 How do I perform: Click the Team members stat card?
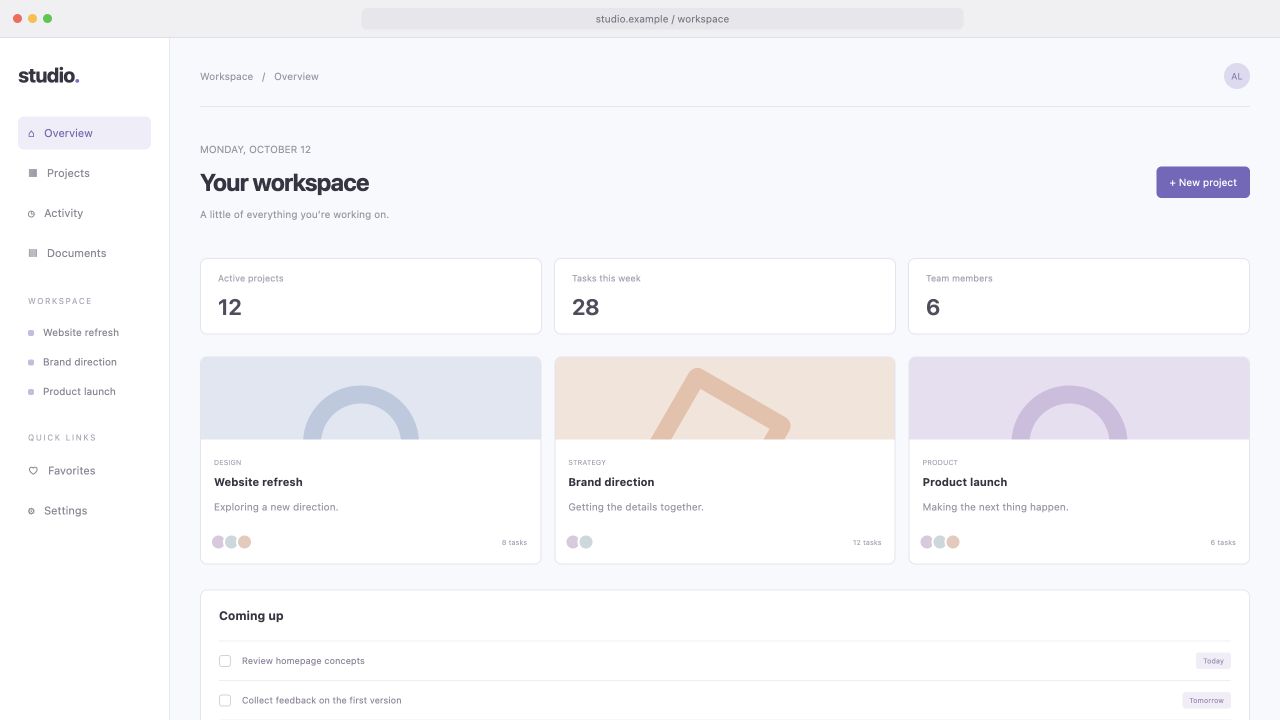[x=1079, y=296]
